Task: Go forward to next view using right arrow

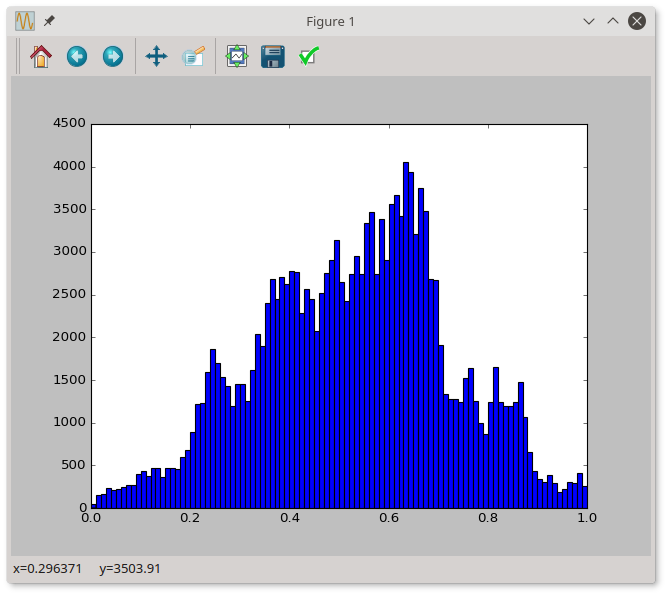Action: tap(113, 56)
